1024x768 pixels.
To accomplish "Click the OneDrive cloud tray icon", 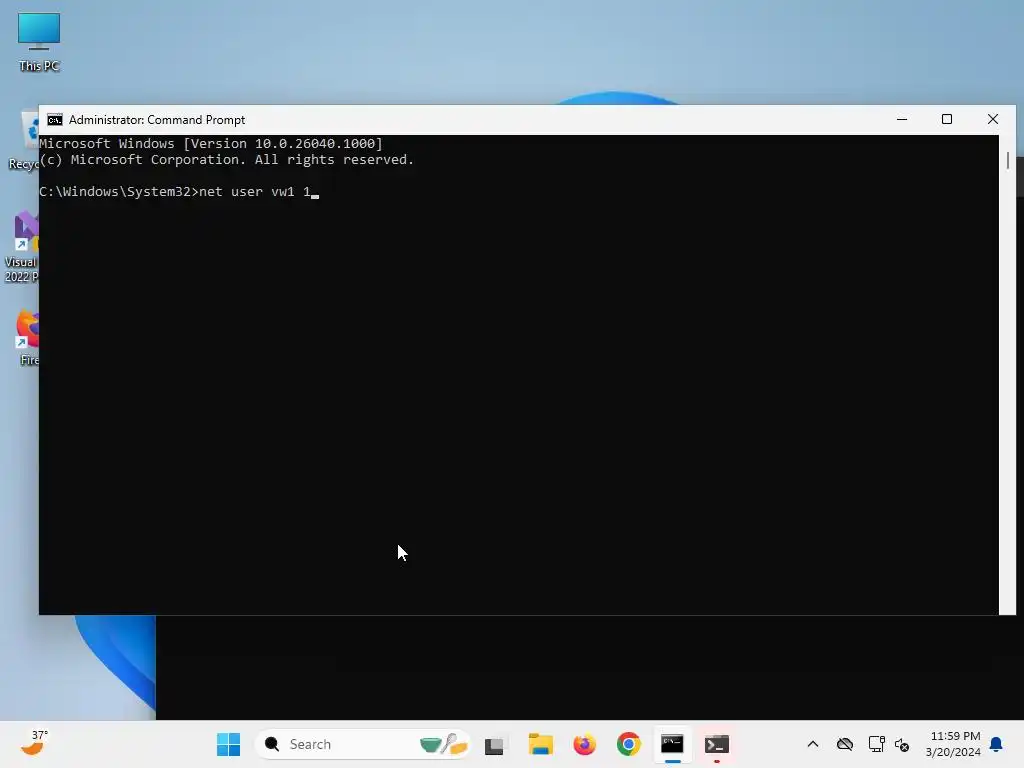I will coord(844,744).
